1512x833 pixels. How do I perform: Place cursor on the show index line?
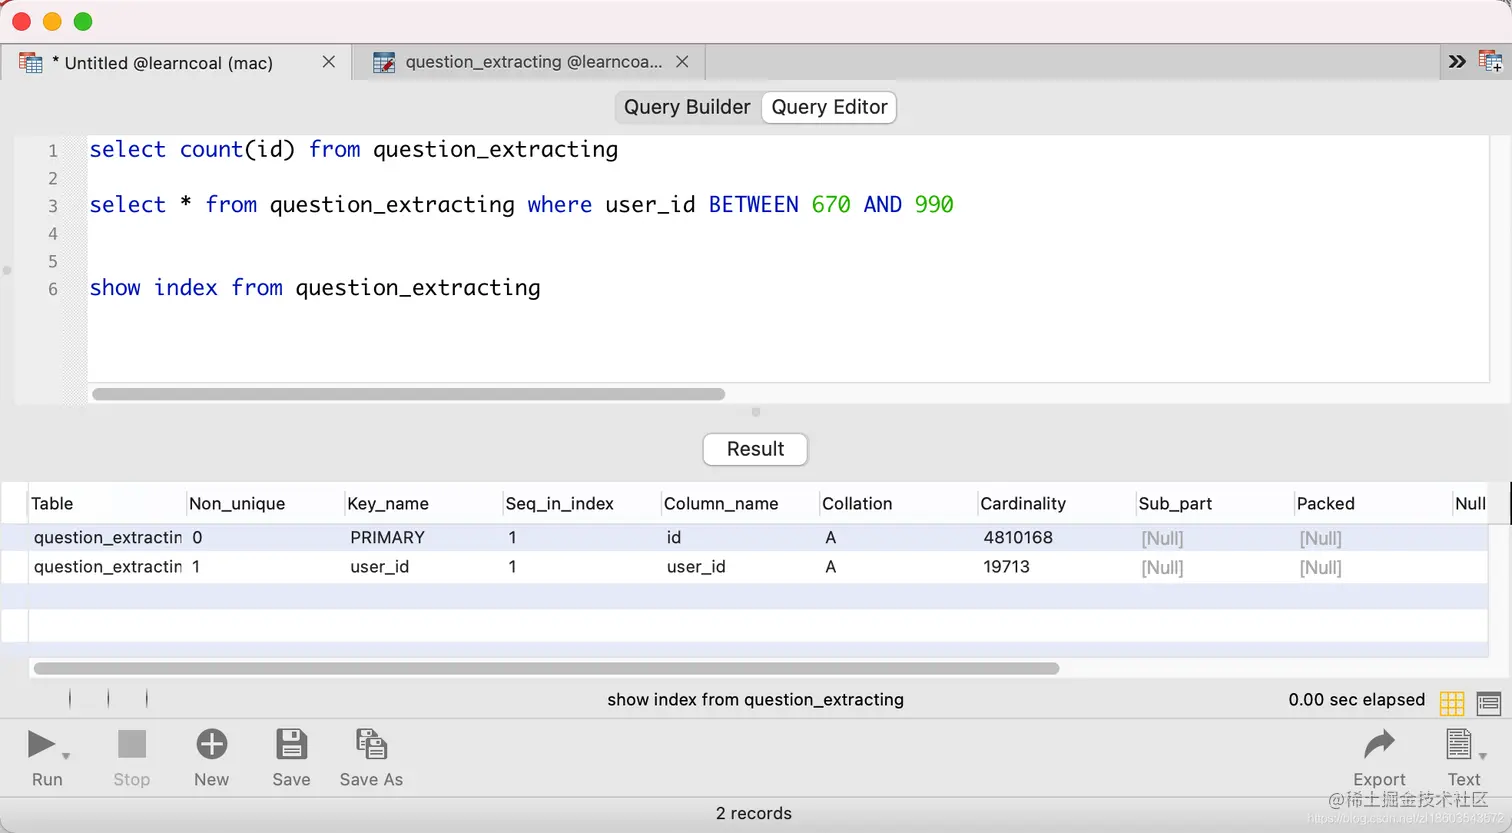pos(315,288)
